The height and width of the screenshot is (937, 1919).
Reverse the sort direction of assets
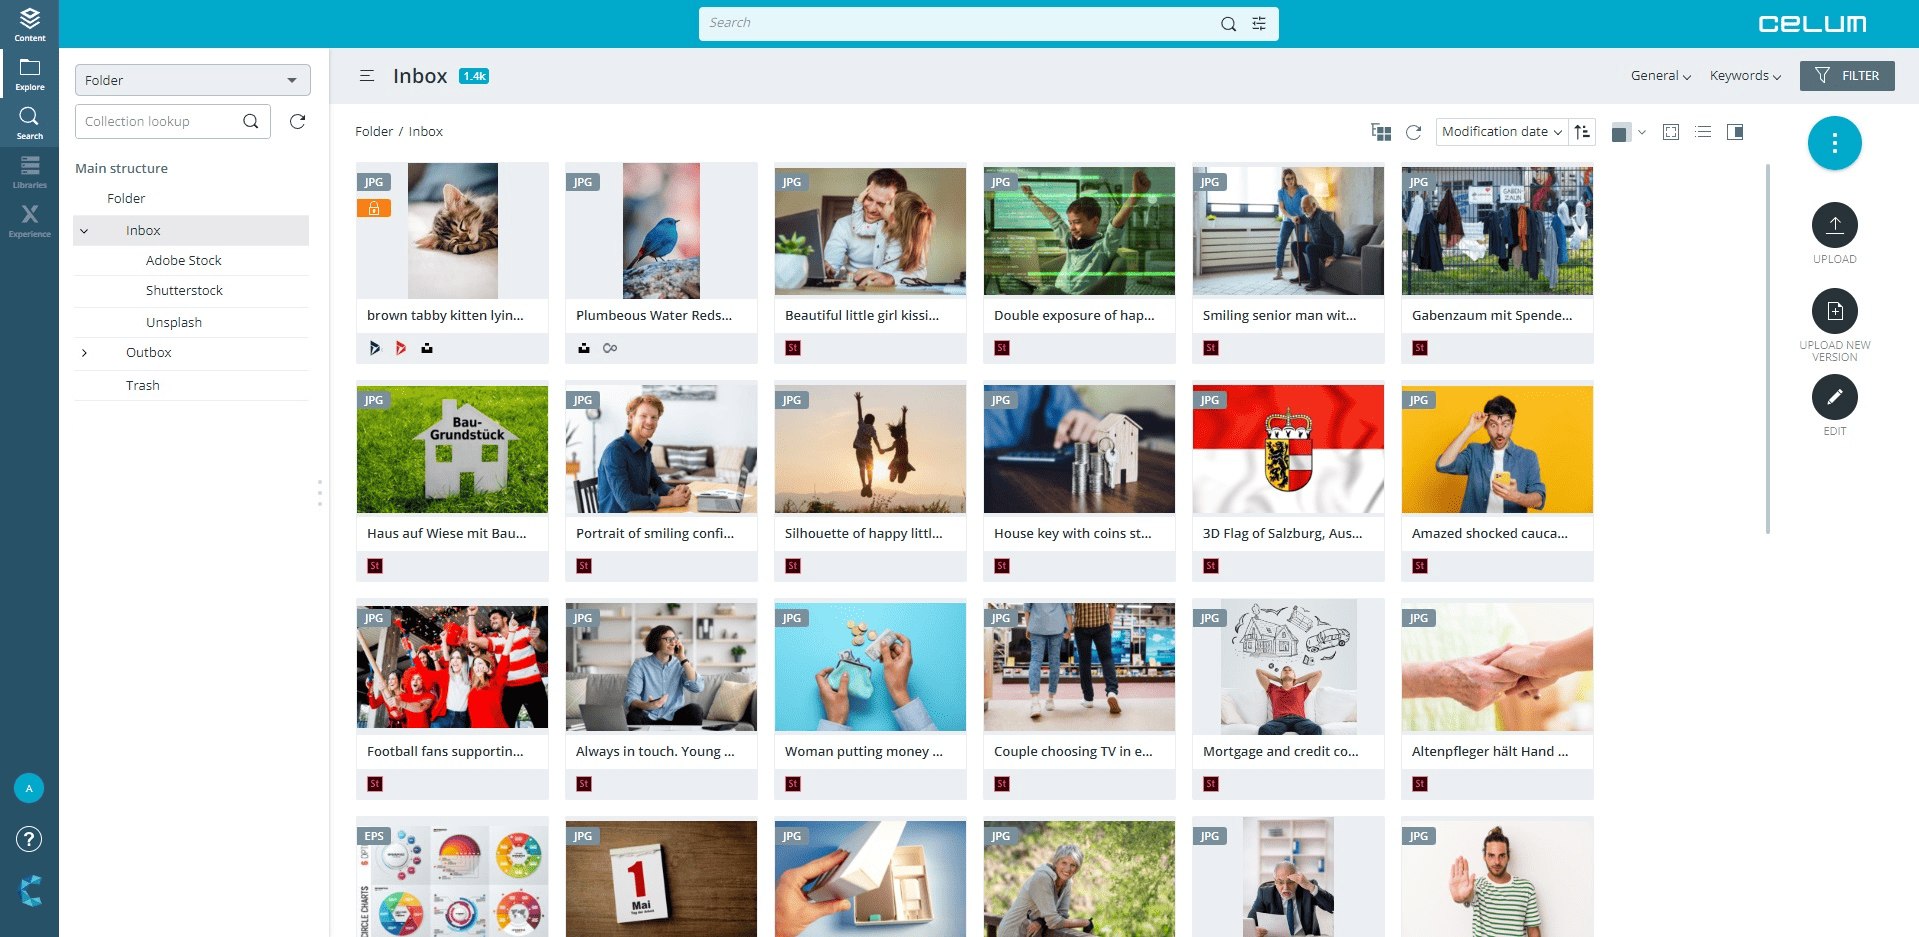1581,131
